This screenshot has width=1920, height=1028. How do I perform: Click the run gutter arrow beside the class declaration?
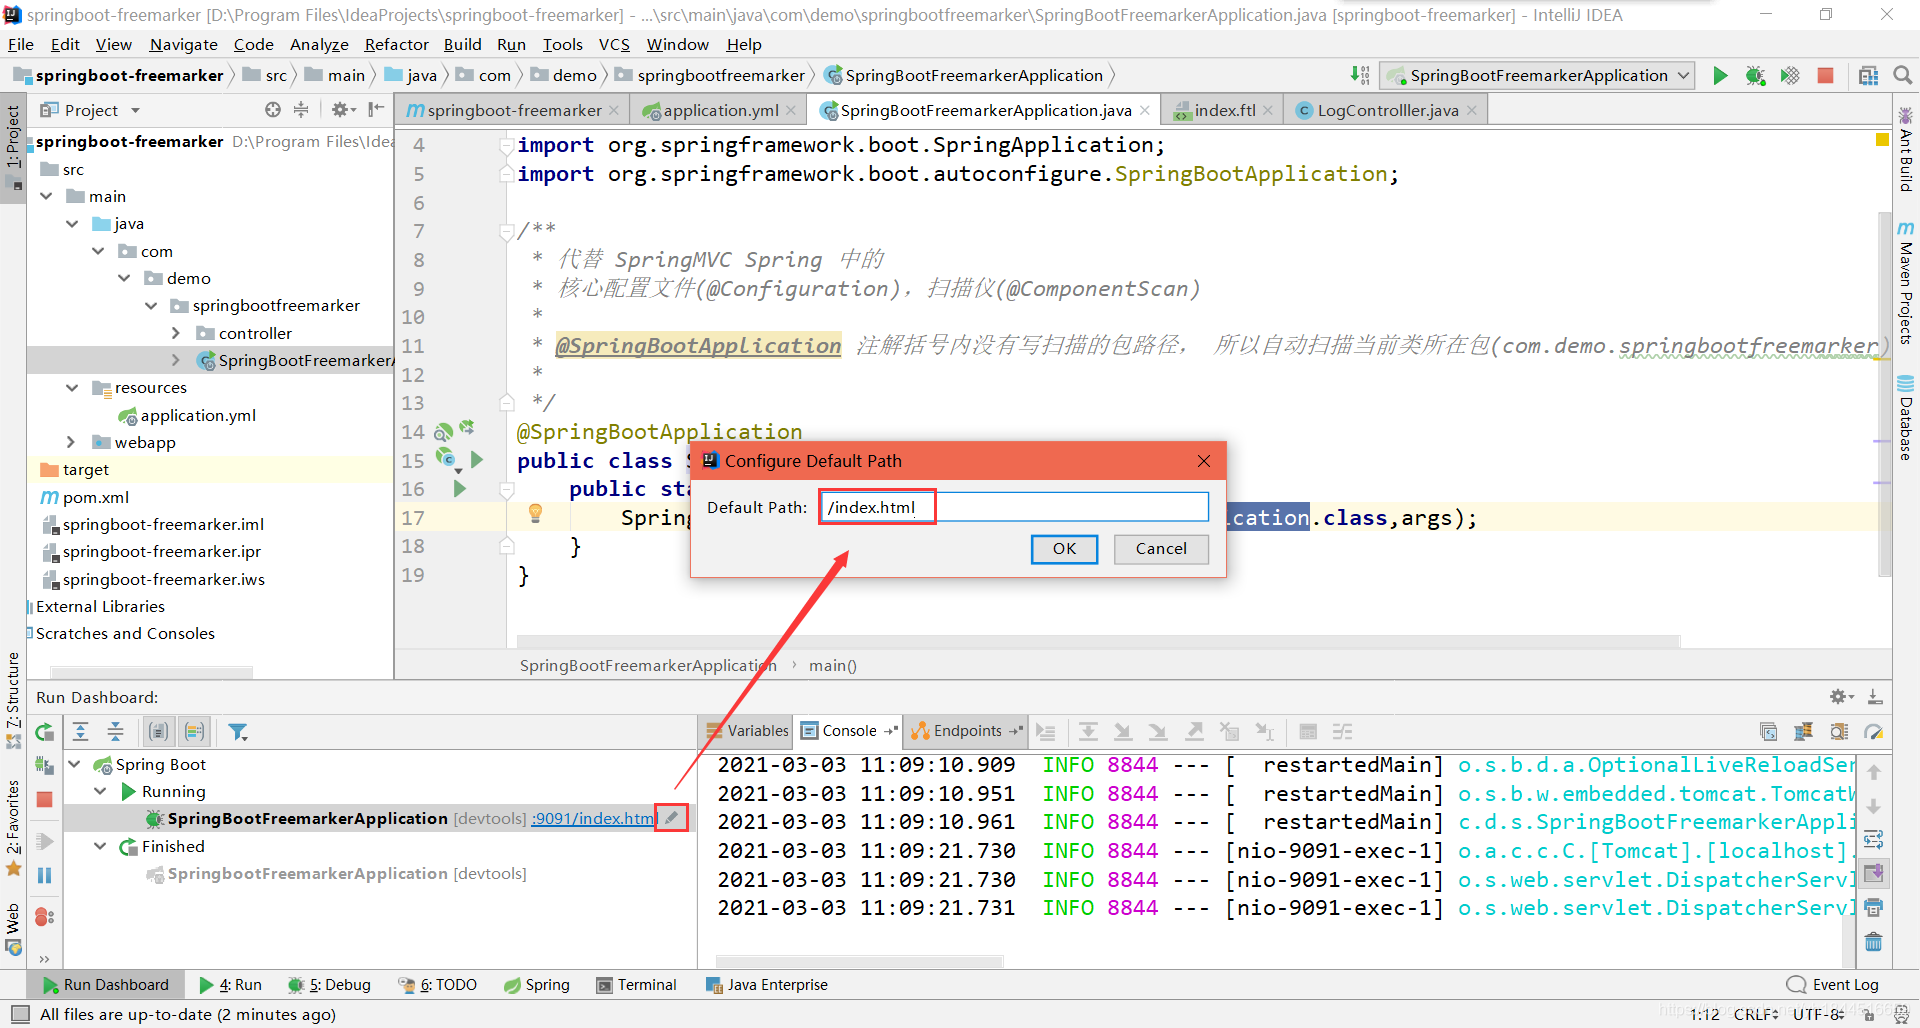click(x=477, y=460)
